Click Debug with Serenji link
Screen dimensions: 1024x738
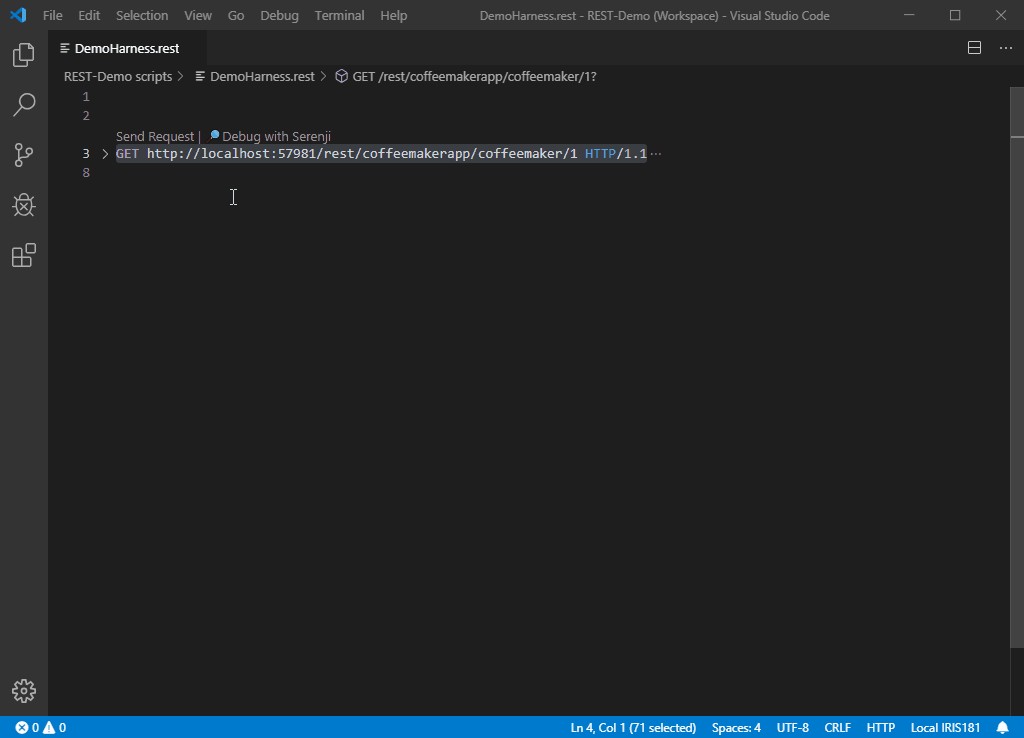click(275, 136)
